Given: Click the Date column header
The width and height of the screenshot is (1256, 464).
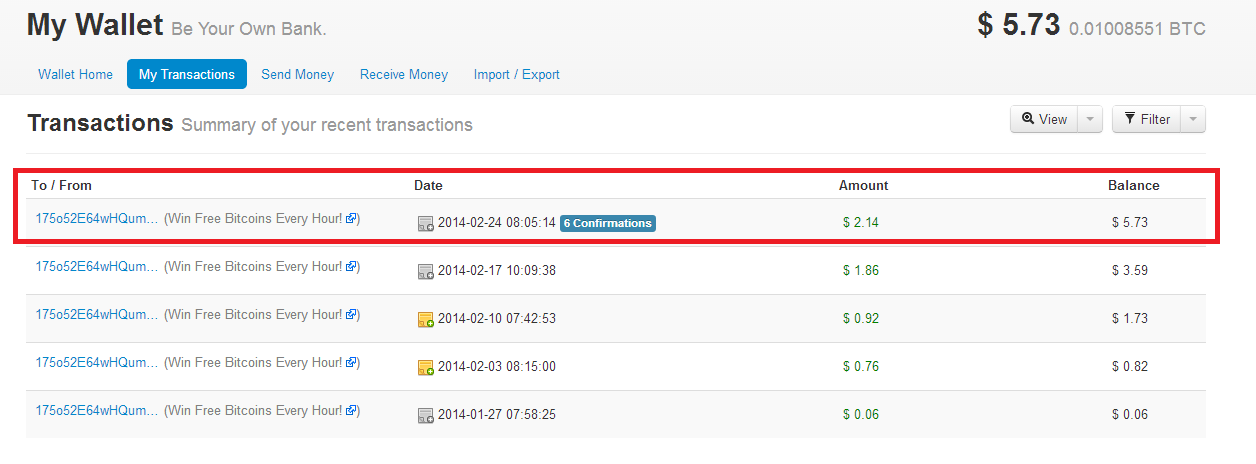Looking at the screenshot, I should 428,185.
